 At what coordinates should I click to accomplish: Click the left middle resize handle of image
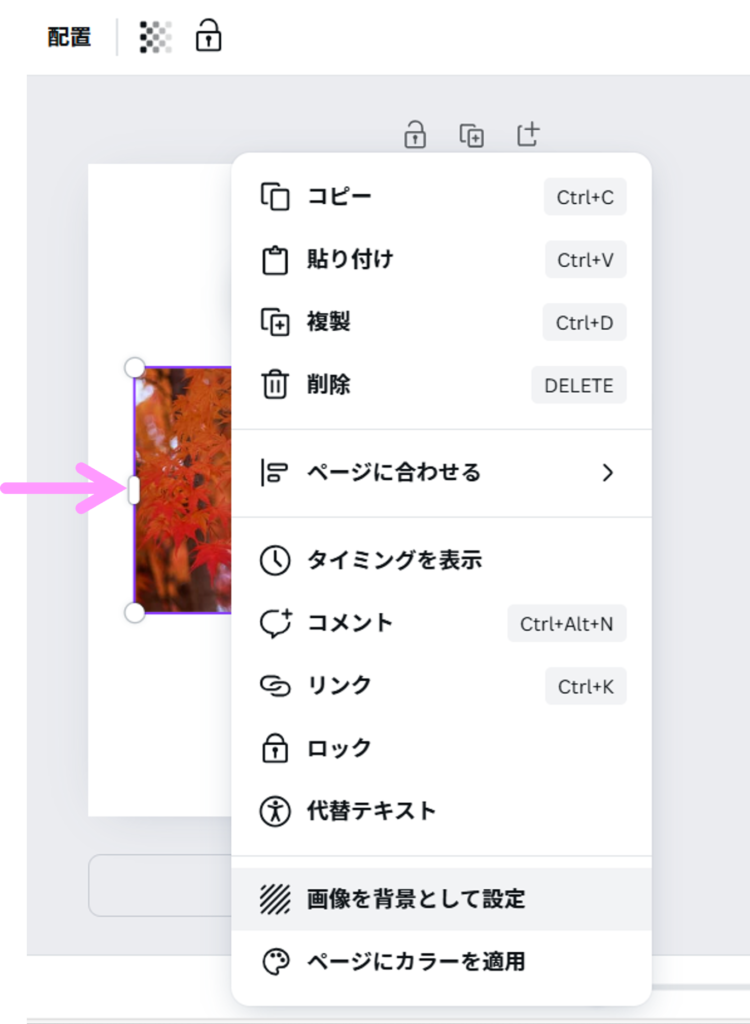coord(134,490)
